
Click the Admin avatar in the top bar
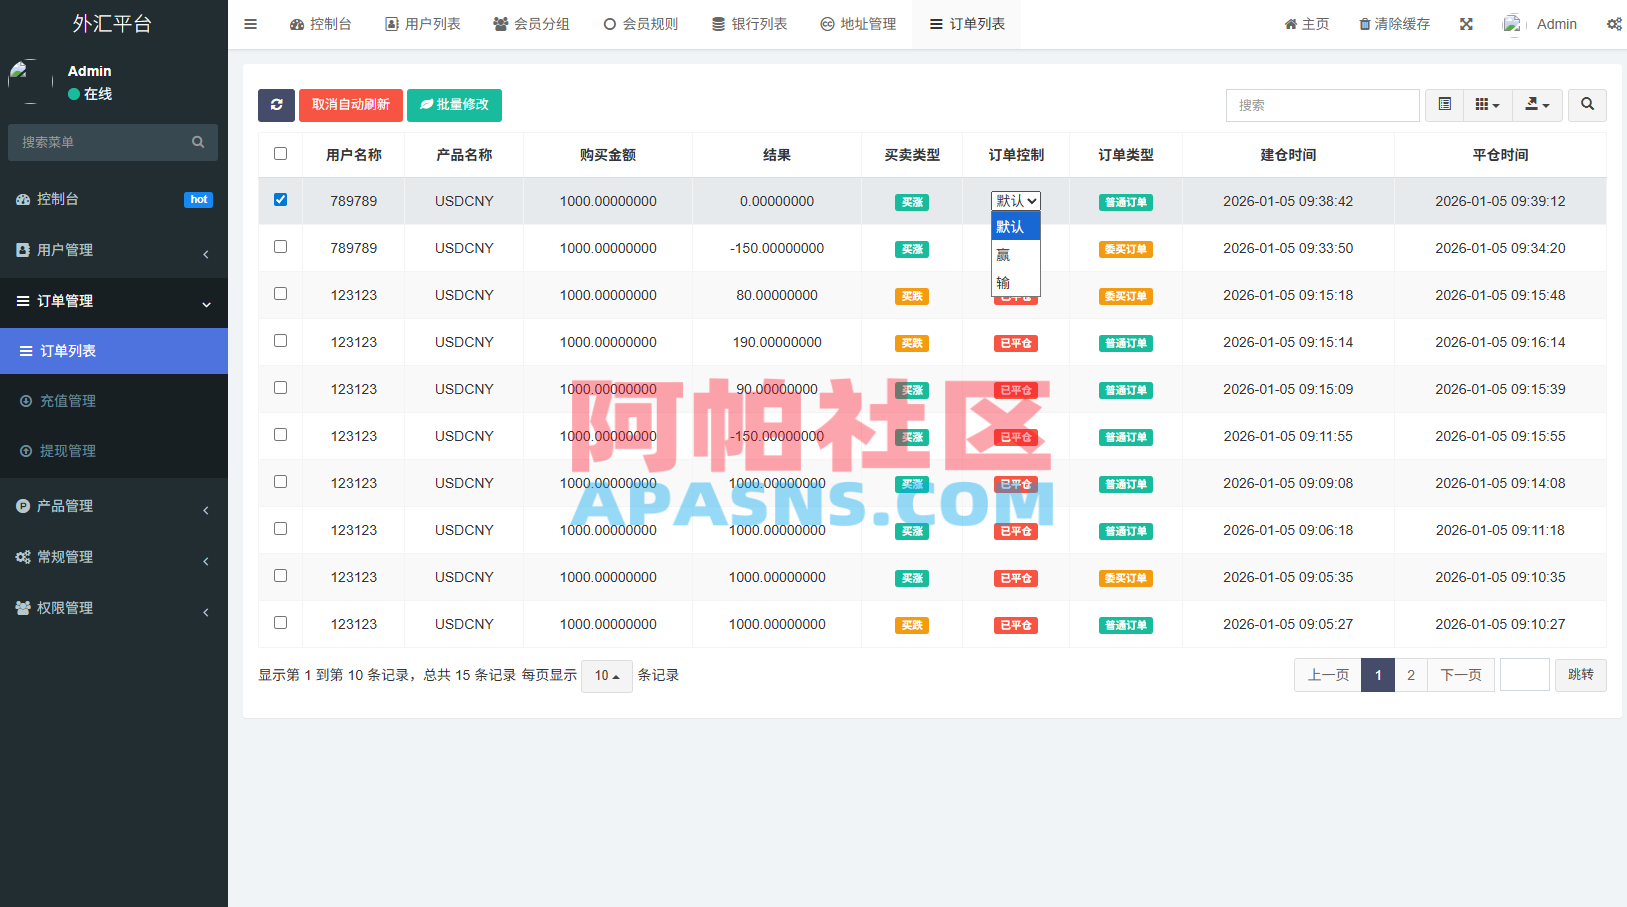pos(1512,24)
